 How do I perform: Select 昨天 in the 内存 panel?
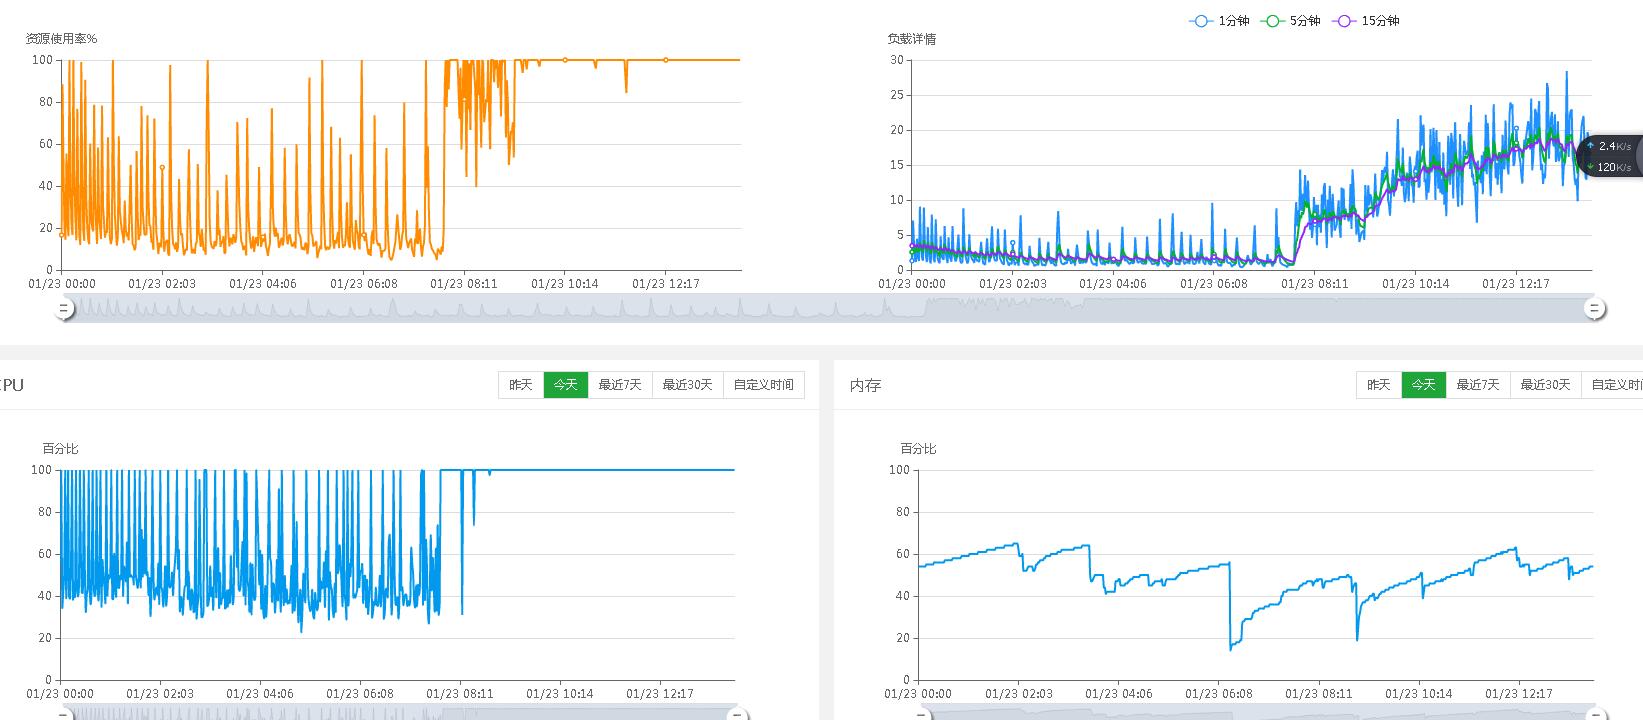click(1379, 385)
